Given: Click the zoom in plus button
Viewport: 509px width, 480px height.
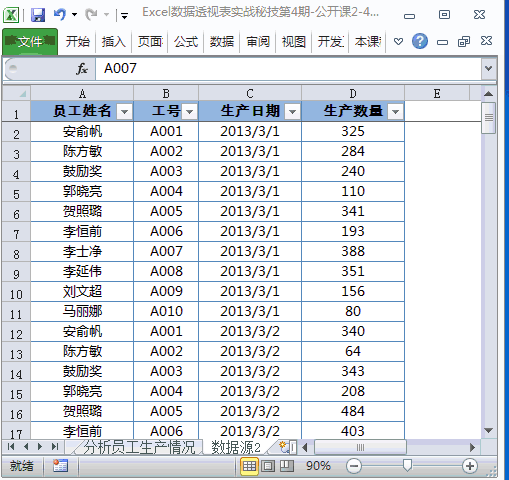Looking at the screenshot, I should [470, 466].
